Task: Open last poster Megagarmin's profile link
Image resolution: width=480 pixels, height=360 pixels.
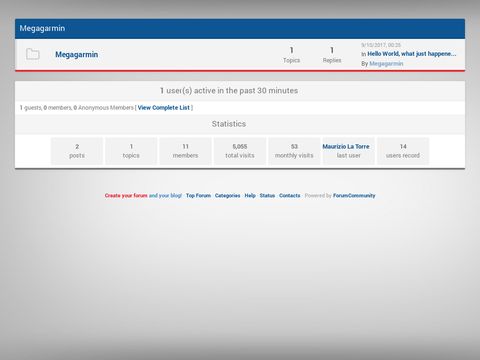Action: pyautogui.click(x=386, y=64)
